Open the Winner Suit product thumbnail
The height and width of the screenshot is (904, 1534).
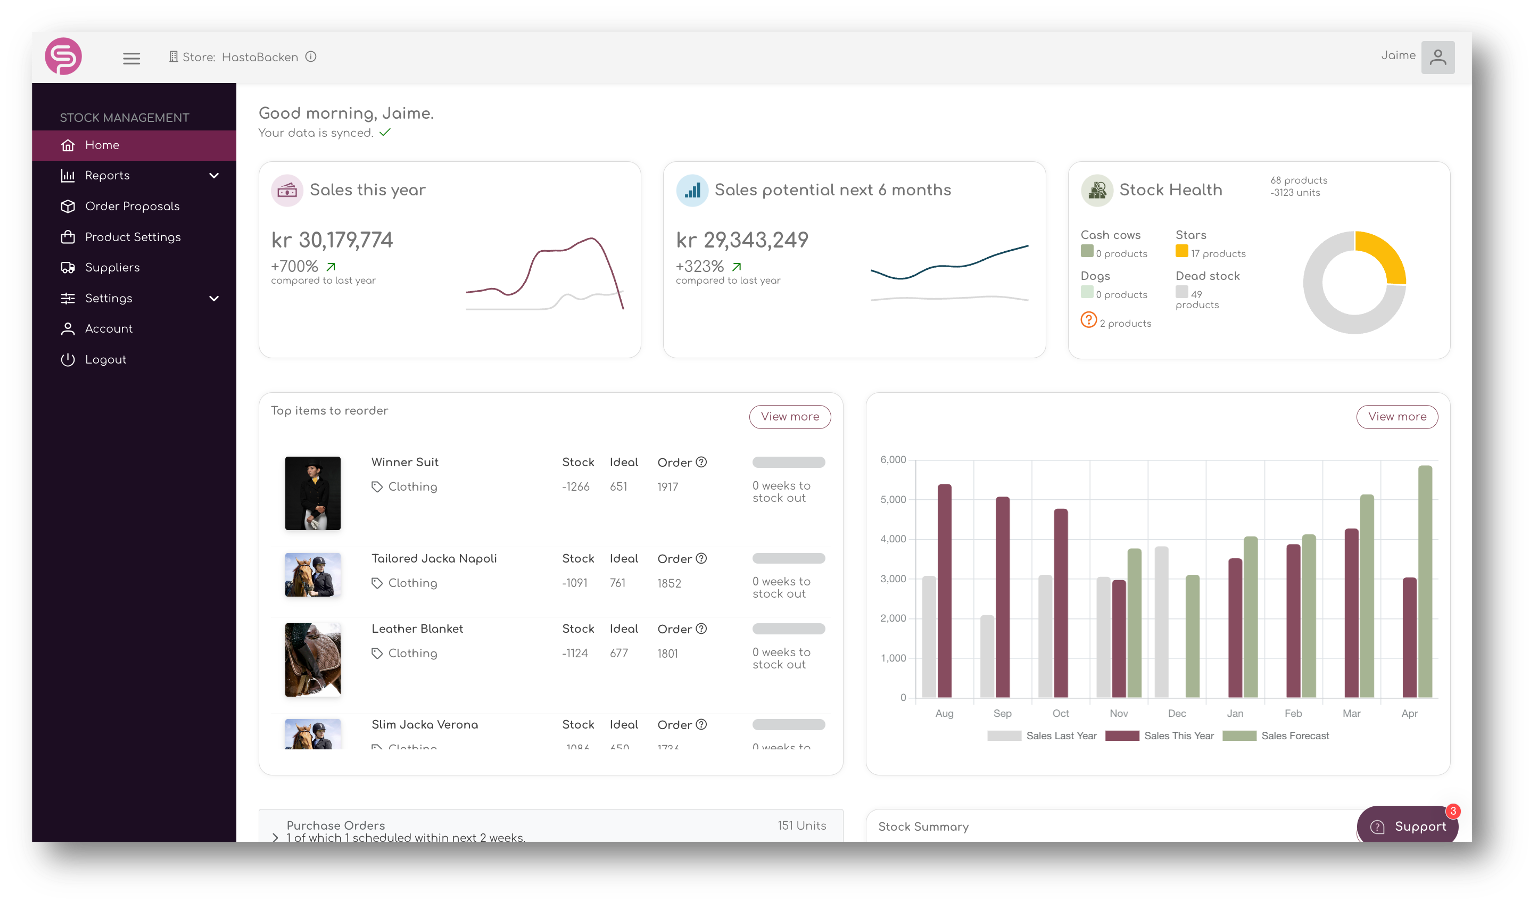point(312,492)
